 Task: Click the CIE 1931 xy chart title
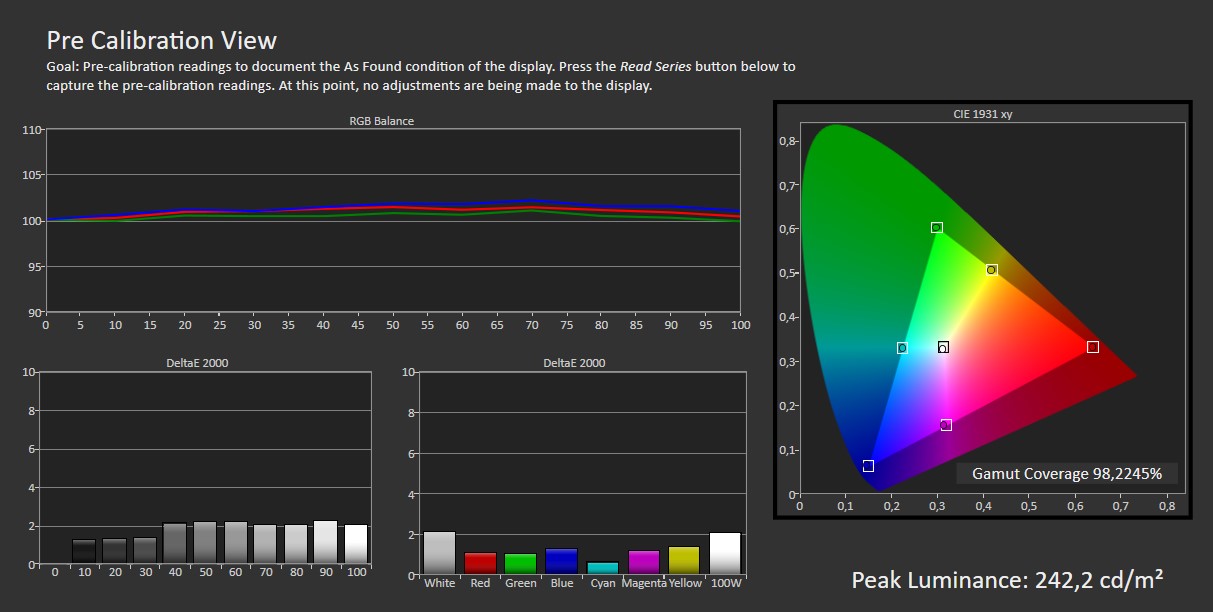[982, 114]
